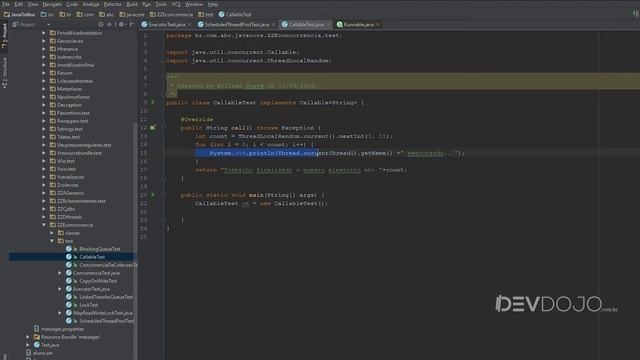Open the File menu
This screenshot has height=360, width=640.
tap(6, 4)
